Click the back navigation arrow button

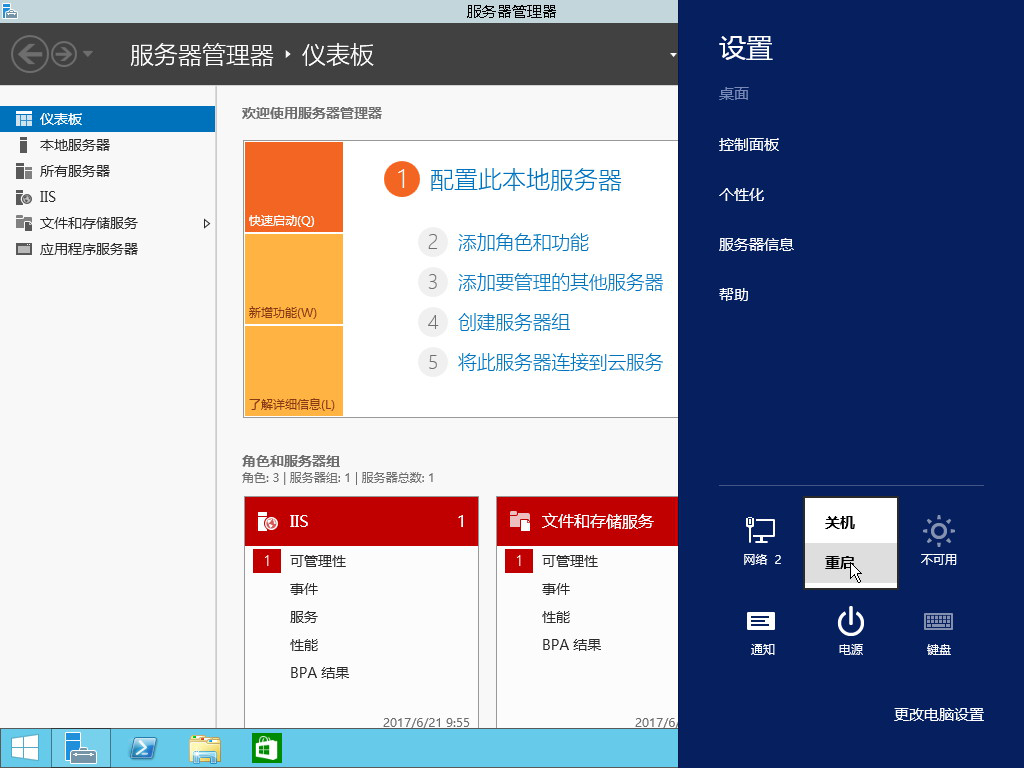coord(30,53)
